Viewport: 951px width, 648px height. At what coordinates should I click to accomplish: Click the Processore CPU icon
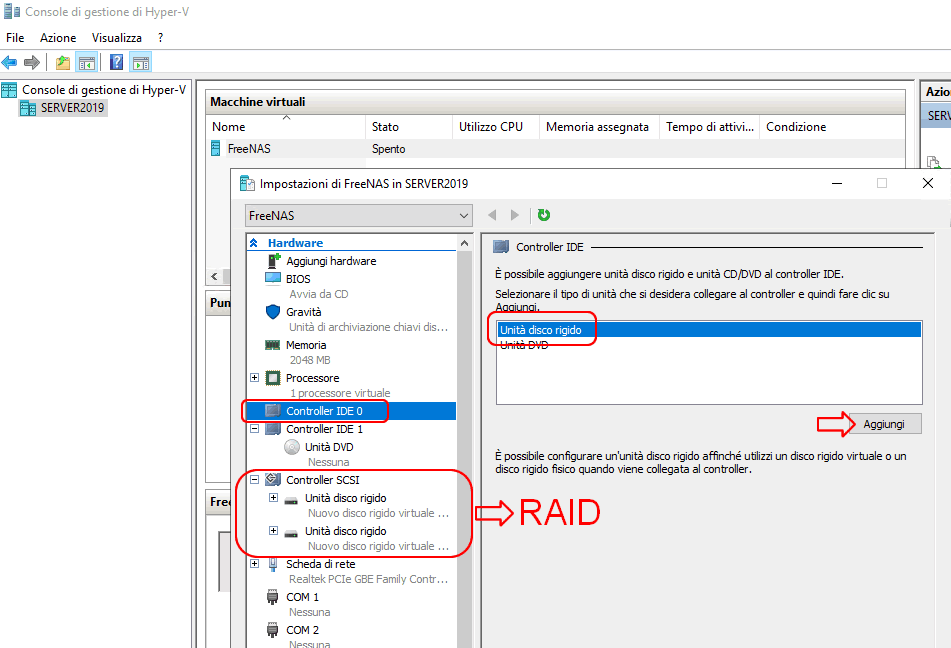[273, 378]
